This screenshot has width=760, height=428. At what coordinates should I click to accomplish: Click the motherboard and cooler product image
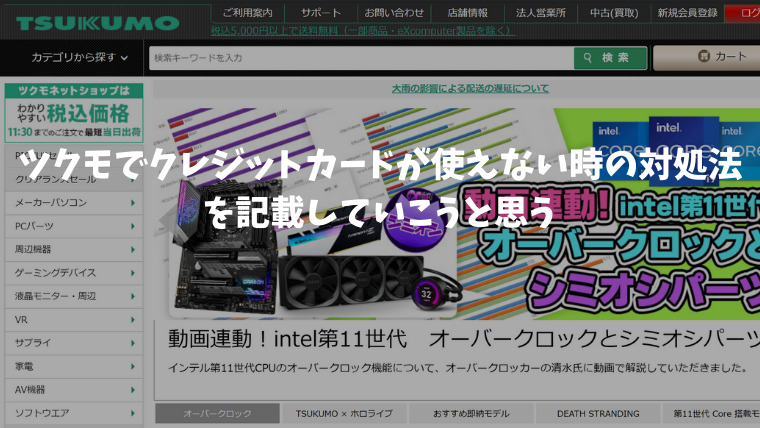coord(313,250)
